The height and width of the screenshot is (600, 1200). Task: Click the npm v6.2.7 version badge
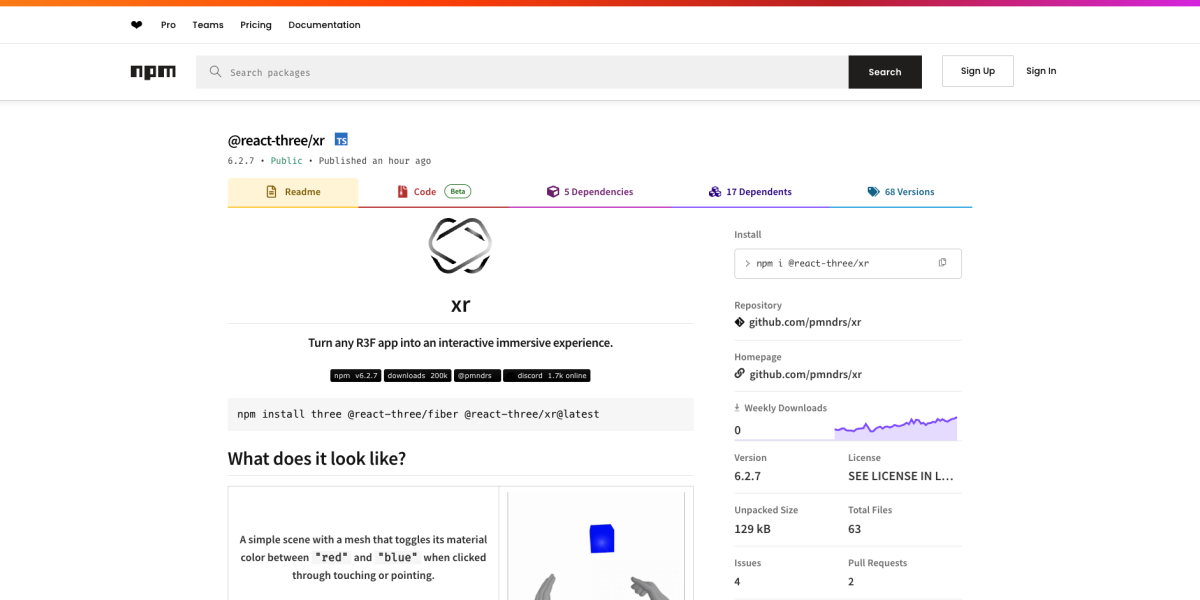point(356,376)
